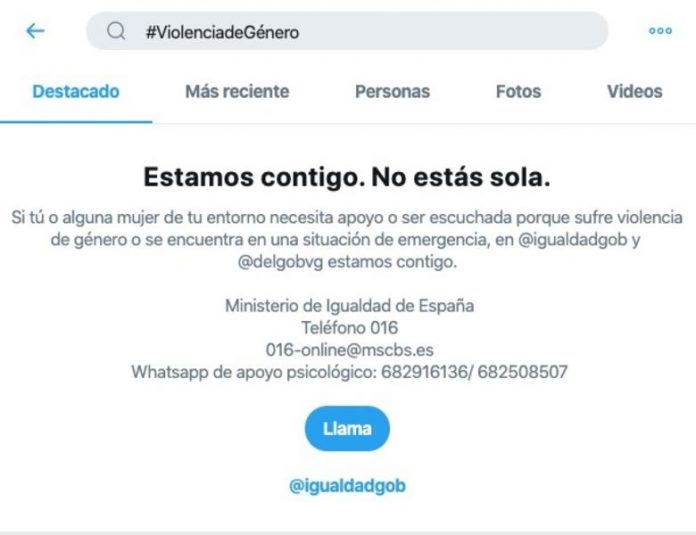Tap the 682508507 Whatsapp number
This screenshot has width=696, height=535.
522,372
